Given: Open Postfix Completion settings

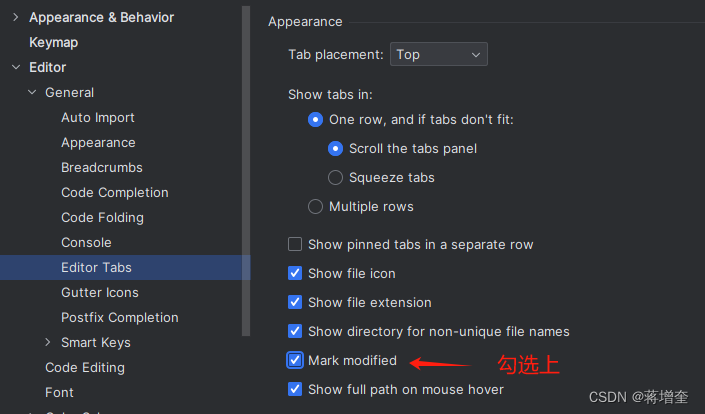Looking at the screenshot, I should (x=120, y=318).
